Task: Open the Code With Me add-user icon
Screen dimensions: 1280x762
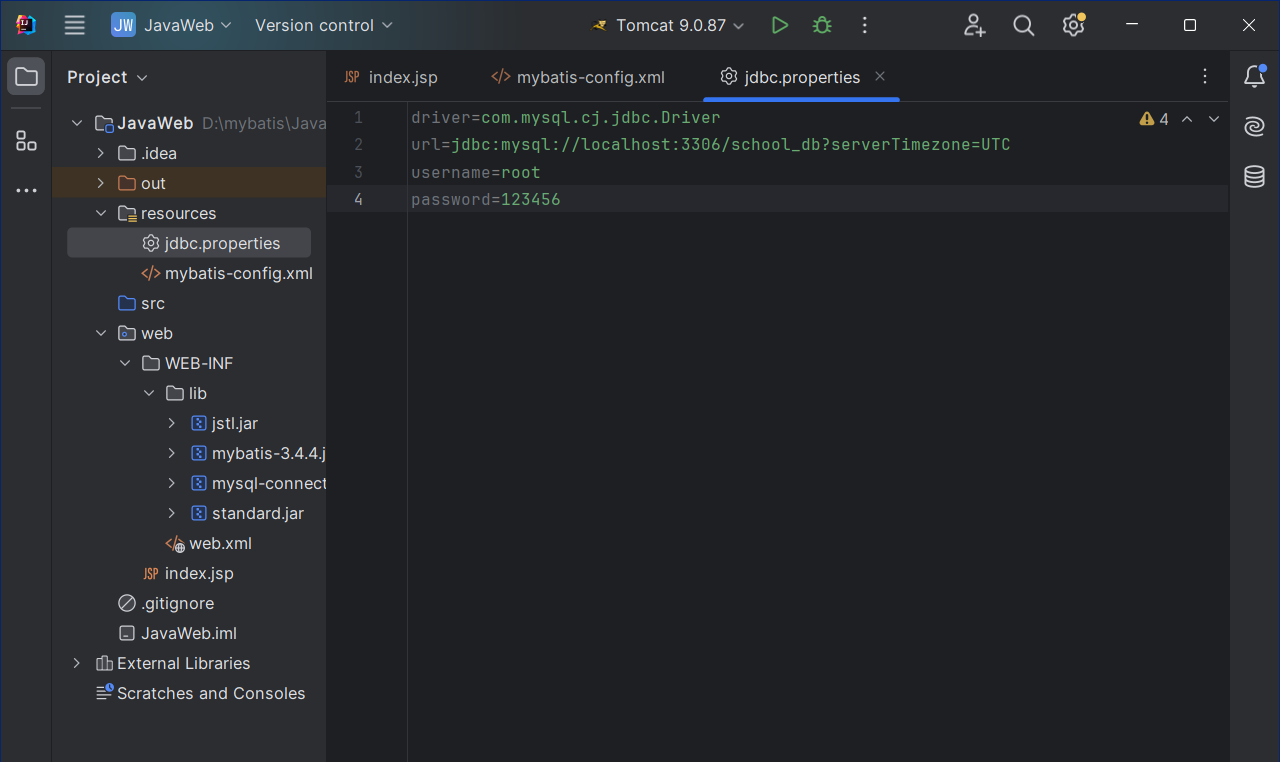Action: pos(974,25)
